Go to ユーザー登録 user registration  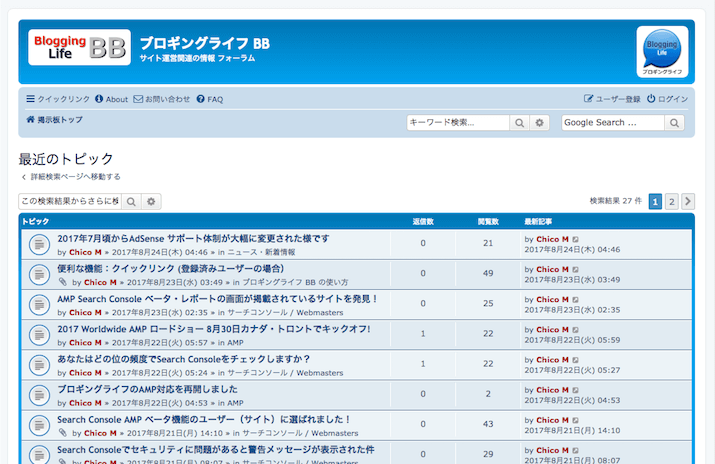612,99
